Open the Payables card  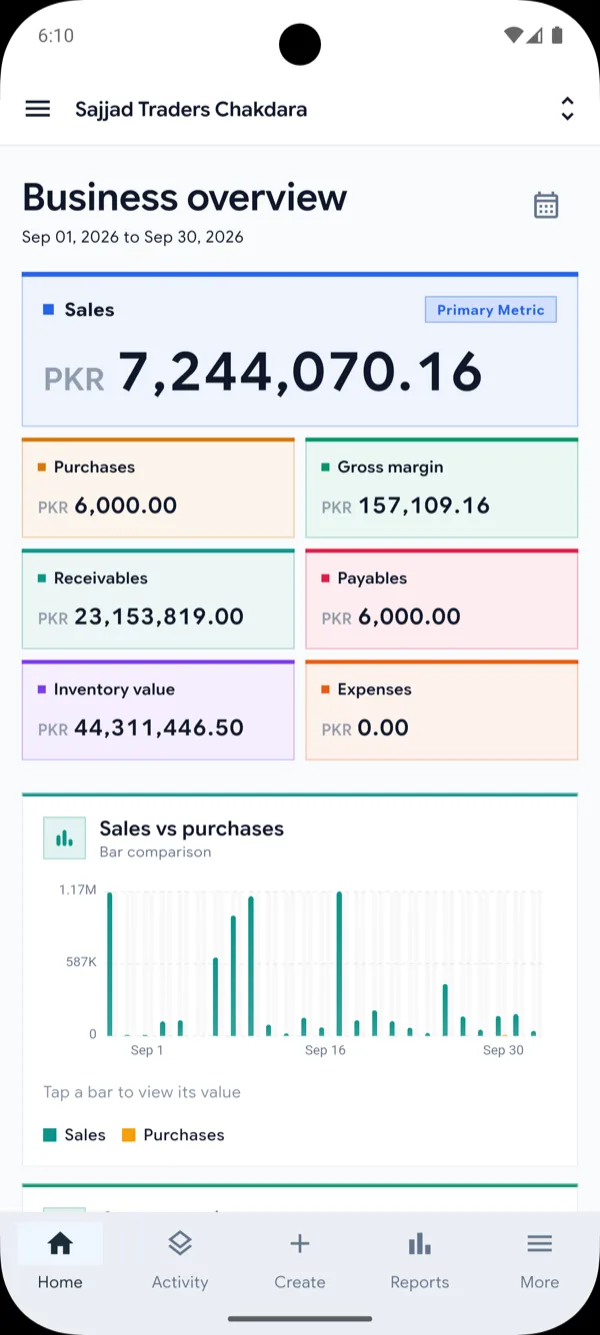click(x=442, y=599)
